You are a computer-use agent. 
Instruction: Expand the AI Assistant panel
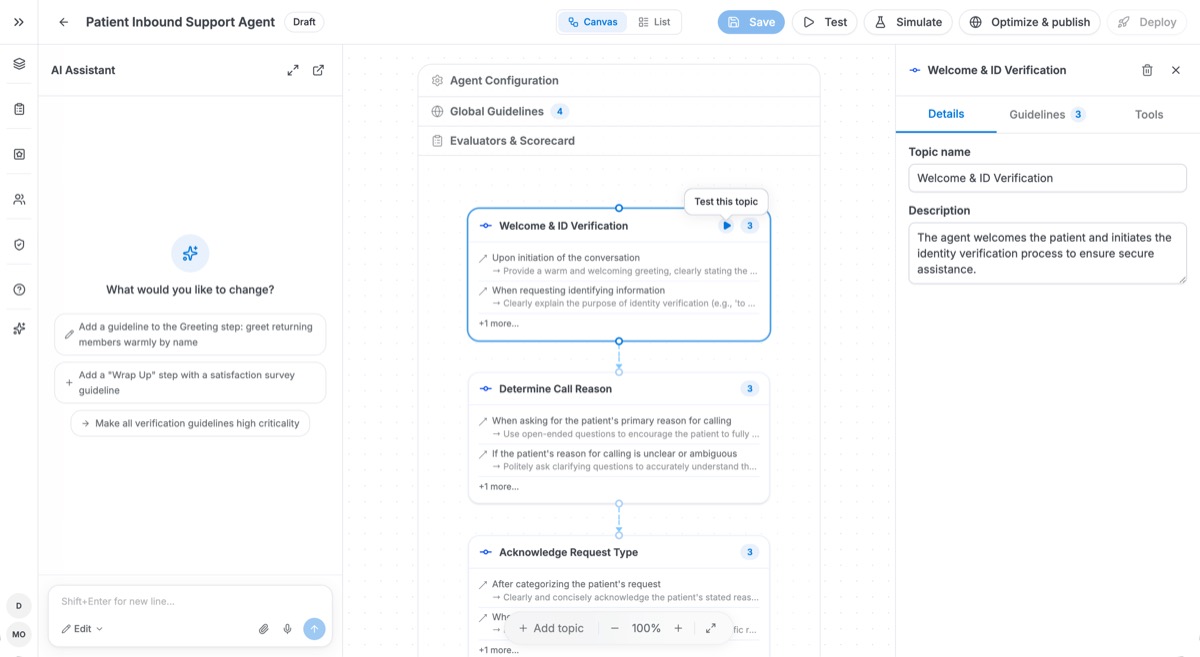click(293, 70)
